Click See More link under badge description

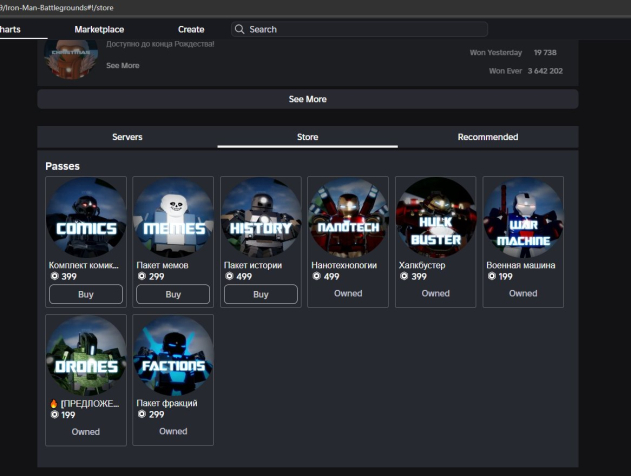point(123,66)
